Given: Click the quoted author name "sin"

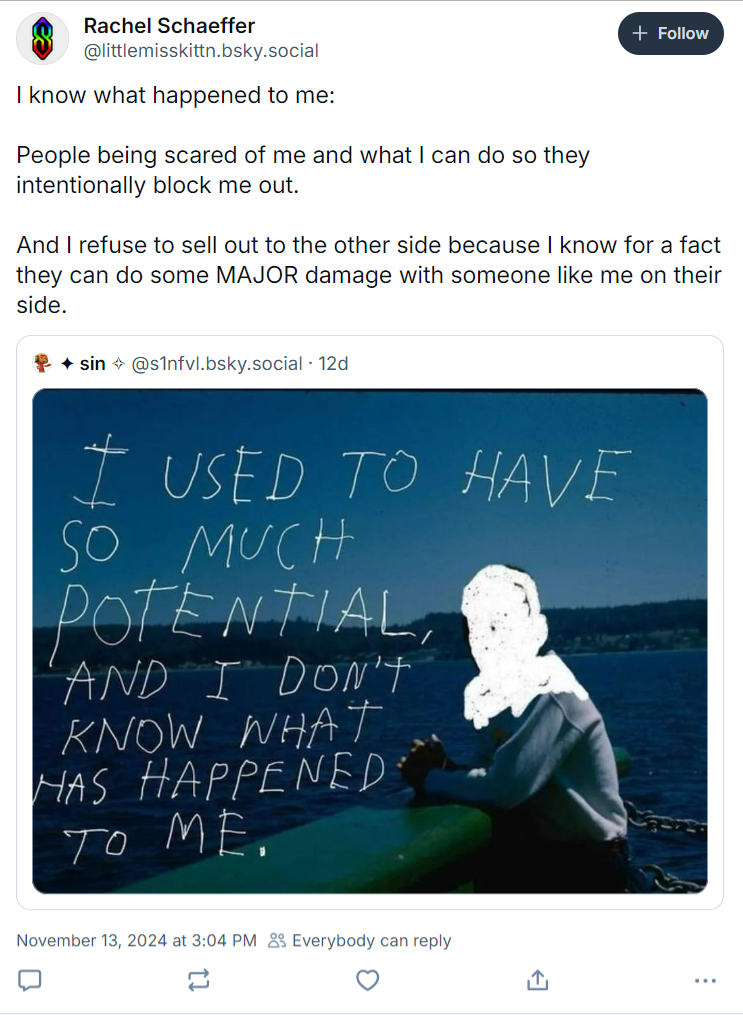Looking at the screenshot, I should (92, 363).
